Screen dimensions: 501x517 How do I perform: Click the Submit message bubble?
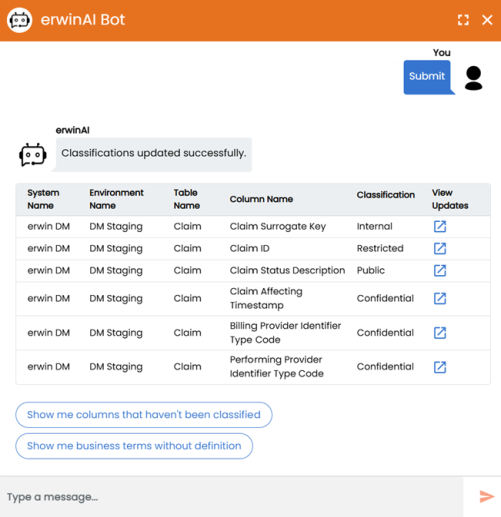(x=428, y=77)
